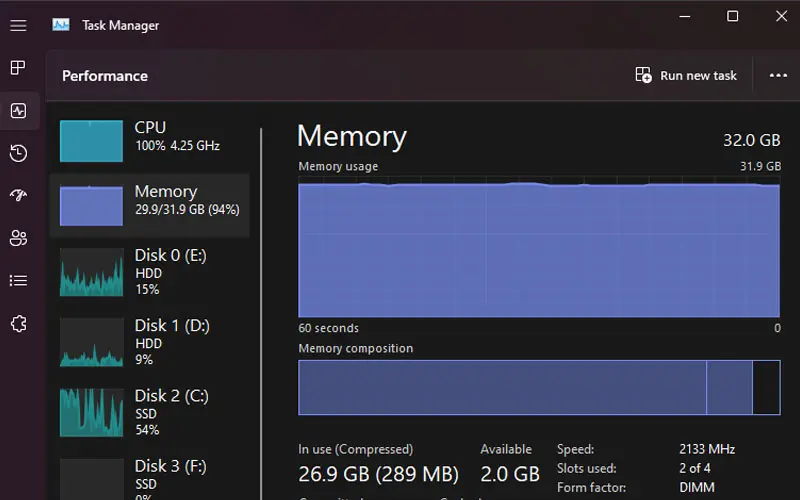Open the three-dots more options menu
The width and height of the screenshot is (800, 500).
[778, 76]
